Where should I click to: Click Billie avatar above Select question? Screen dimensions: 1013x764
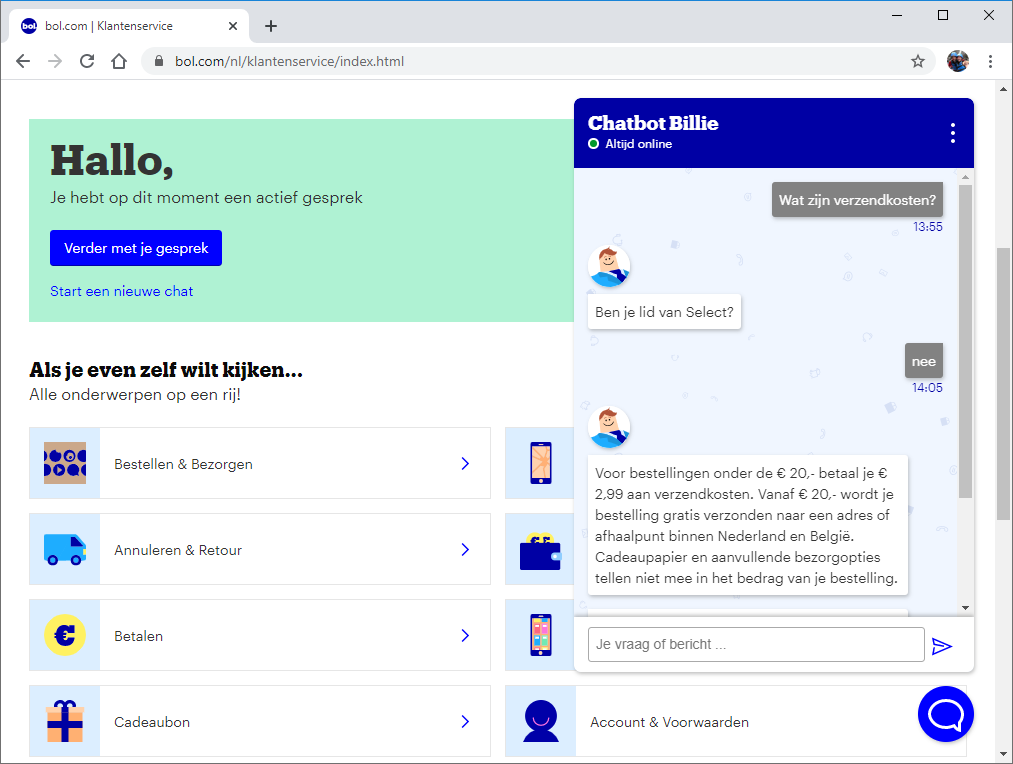point(609,266)
